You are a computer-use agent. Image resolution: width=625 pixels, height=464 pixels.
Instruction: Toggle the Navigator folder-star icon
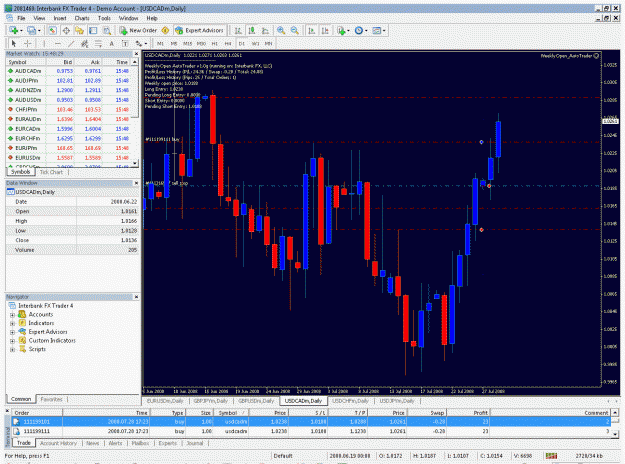click(79, 30)
